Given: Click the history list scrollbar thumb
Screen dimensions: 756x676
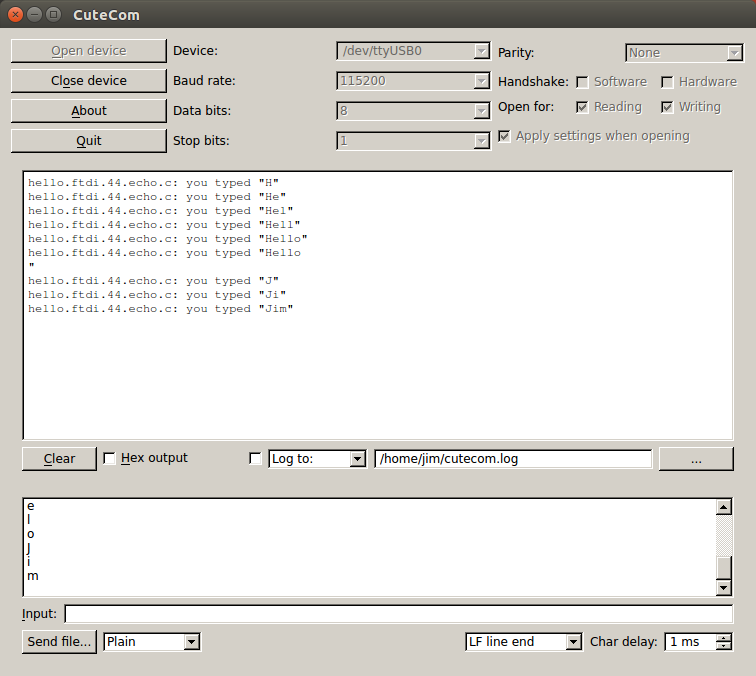Looking at the screenshot, I should click(x=724, y=567).
